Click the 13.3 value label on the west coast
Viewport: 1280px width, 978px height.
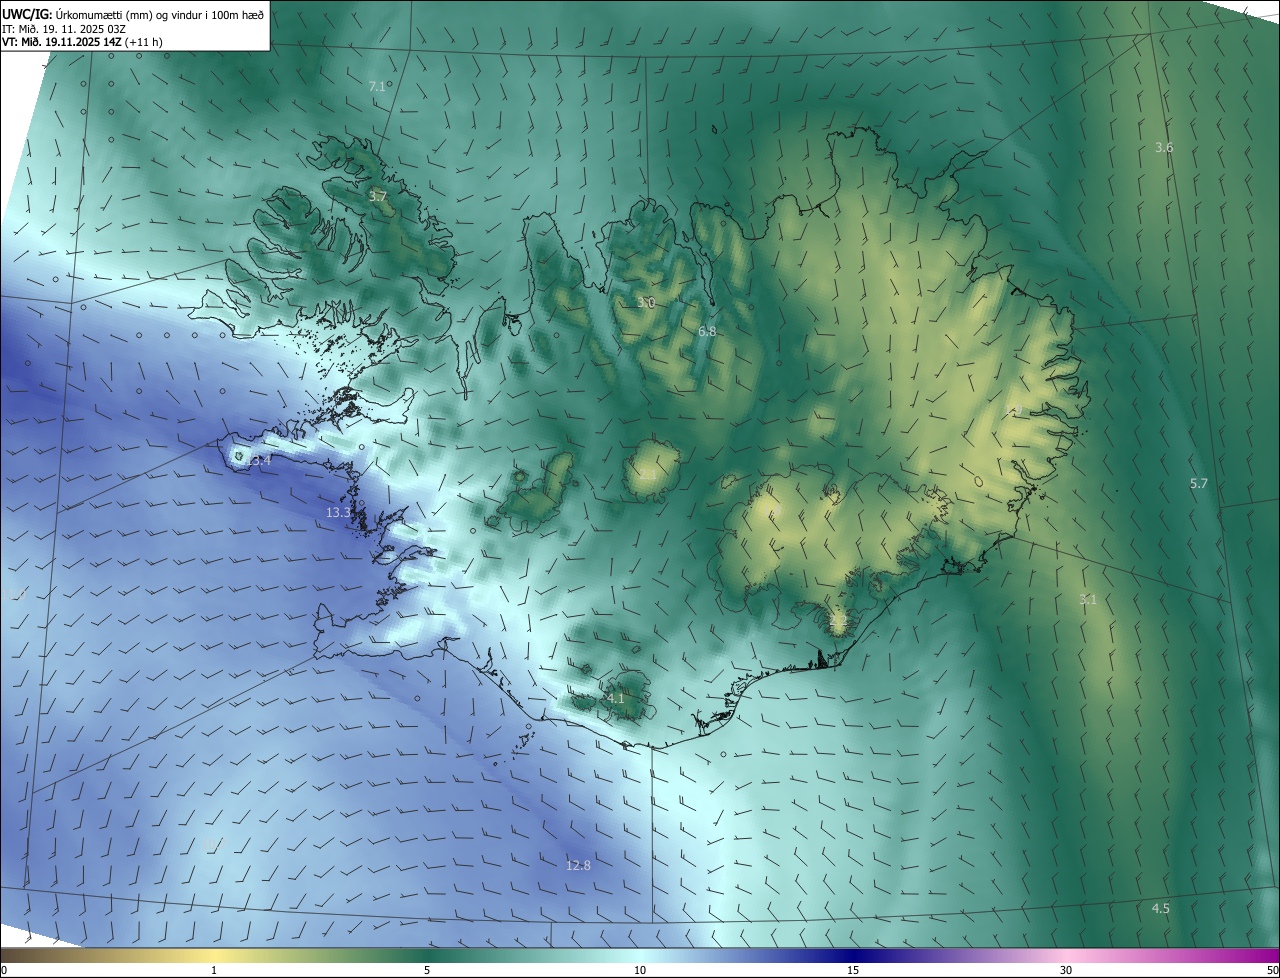point(339,513)
